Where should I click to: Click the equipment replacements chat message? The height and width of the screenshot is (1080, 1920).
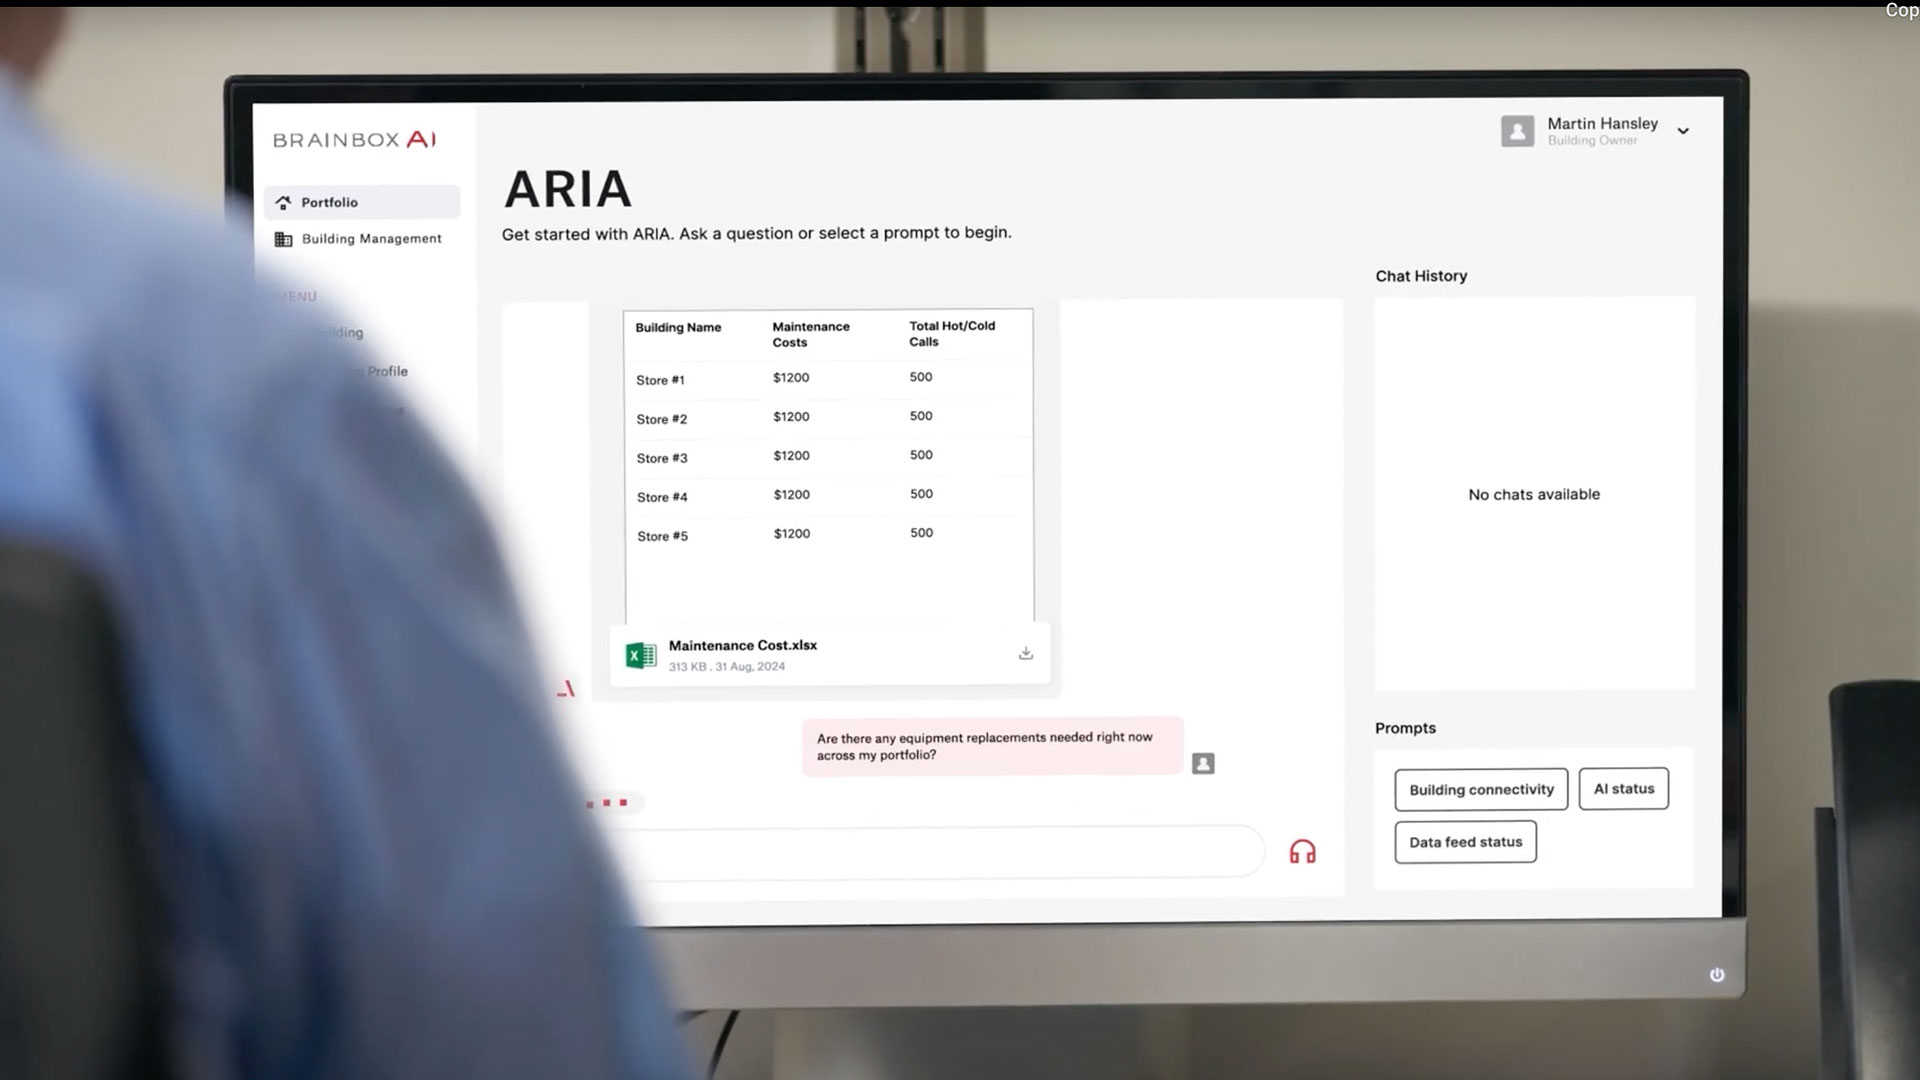point(991,746)
